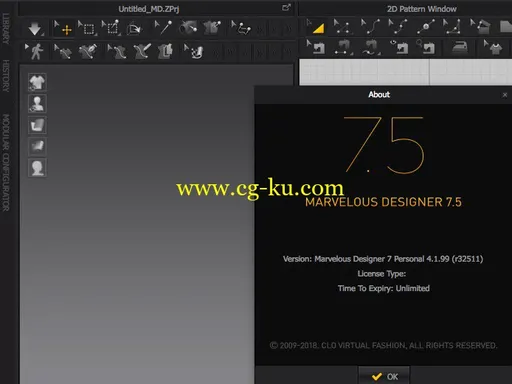This screenshot has height=384, width=512.
Task: Click the Untitled_MD.ZPrj window title
Action: tap(149, 9)
